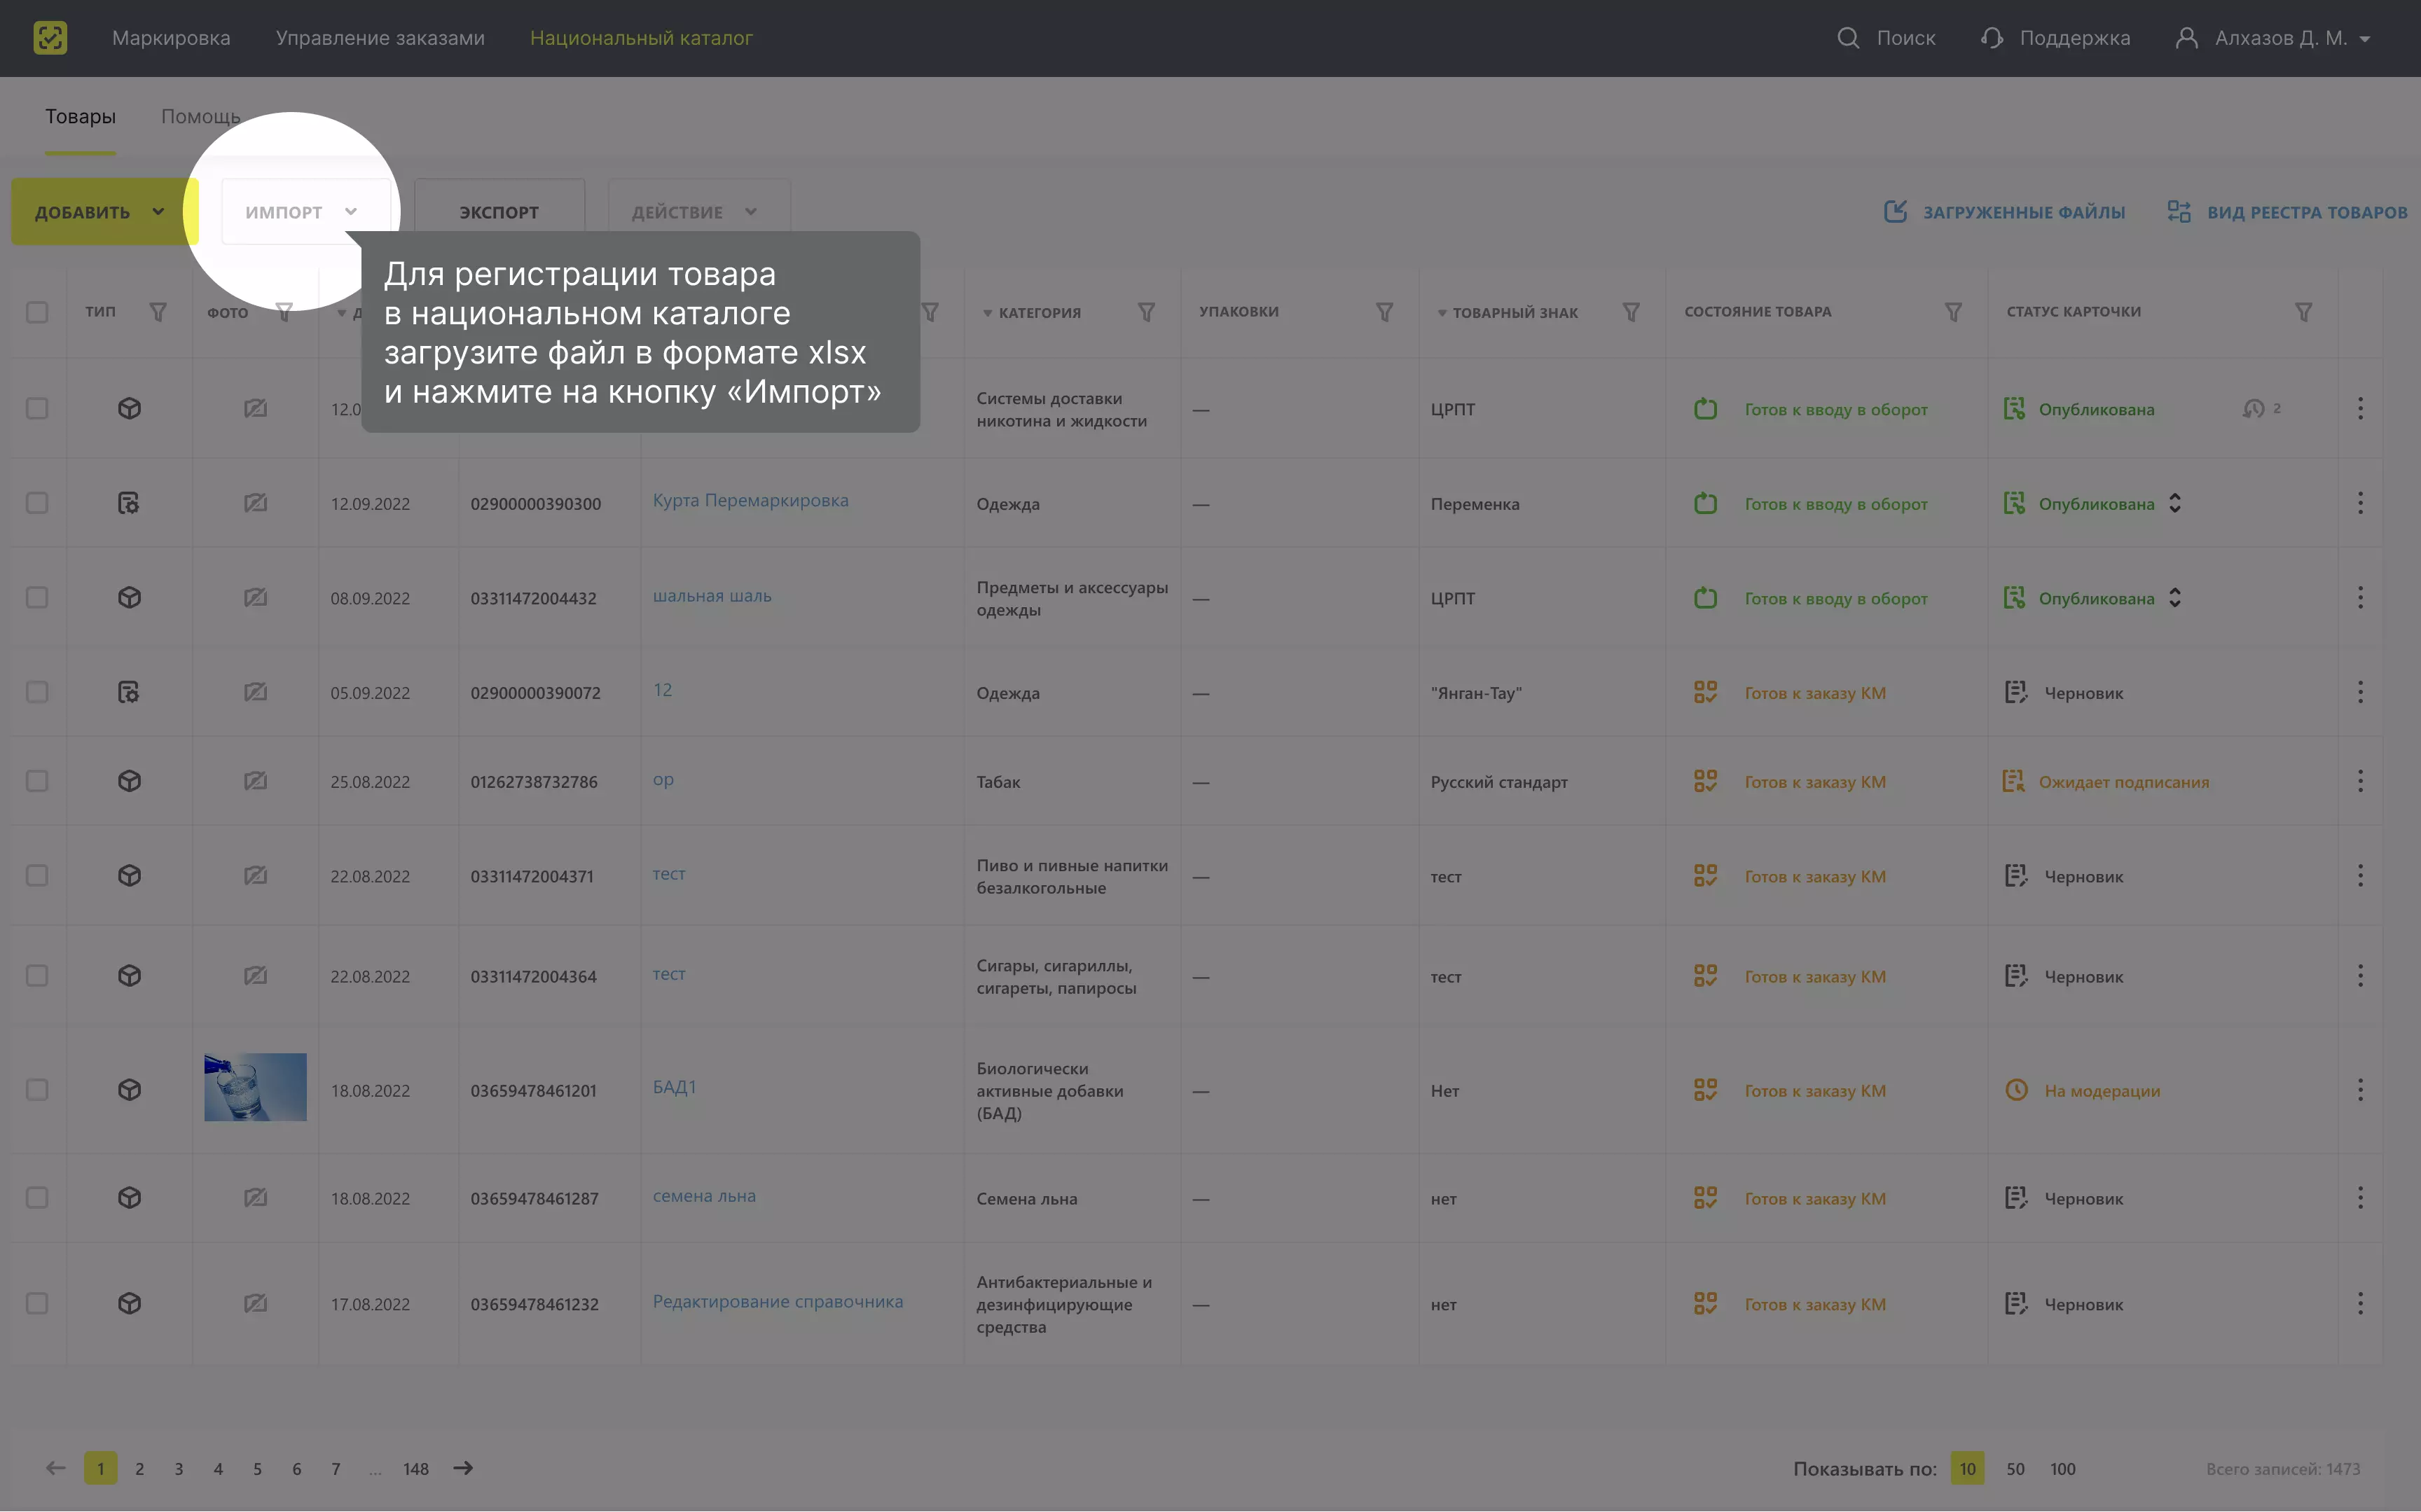This screenshot has width=2421, height=1512.
Task: Open row menu for Курта Перемаркировка
Action: point(2360,503)
